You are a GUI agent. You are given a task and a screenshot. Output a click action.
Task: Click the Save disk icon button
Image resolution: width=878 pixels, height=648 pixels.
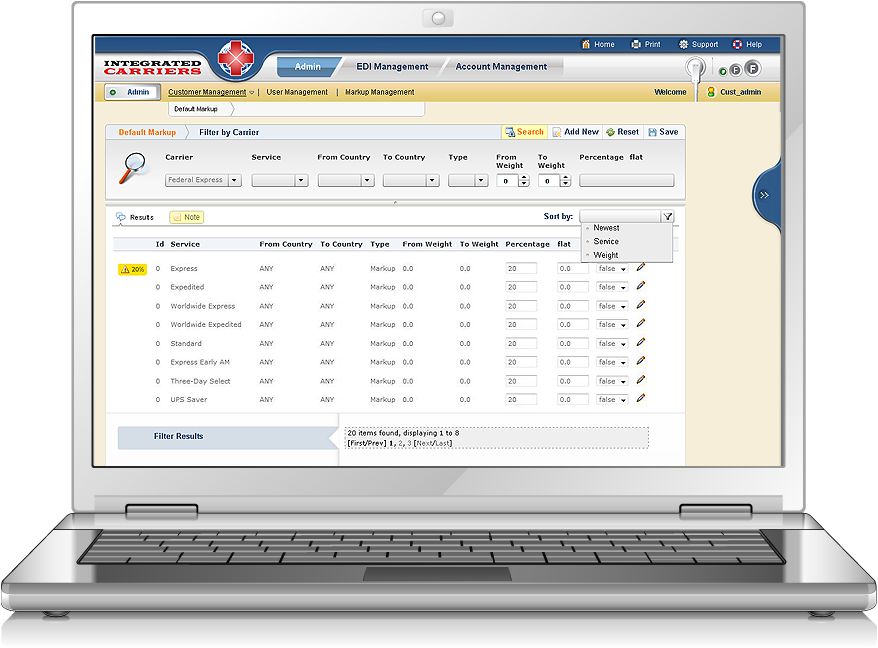[652, 132]
